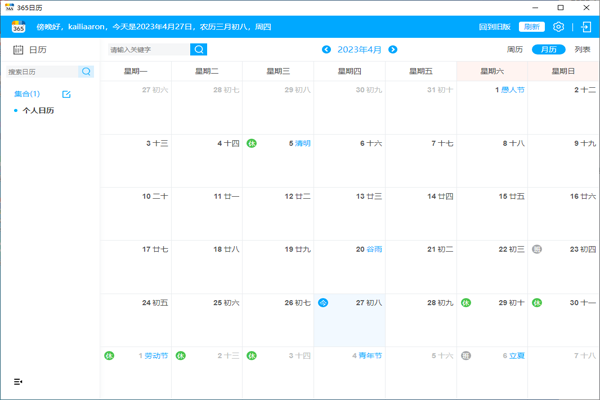Go to the next month arrow
This screenshot has width=600, height=400.
click(393, 49)
